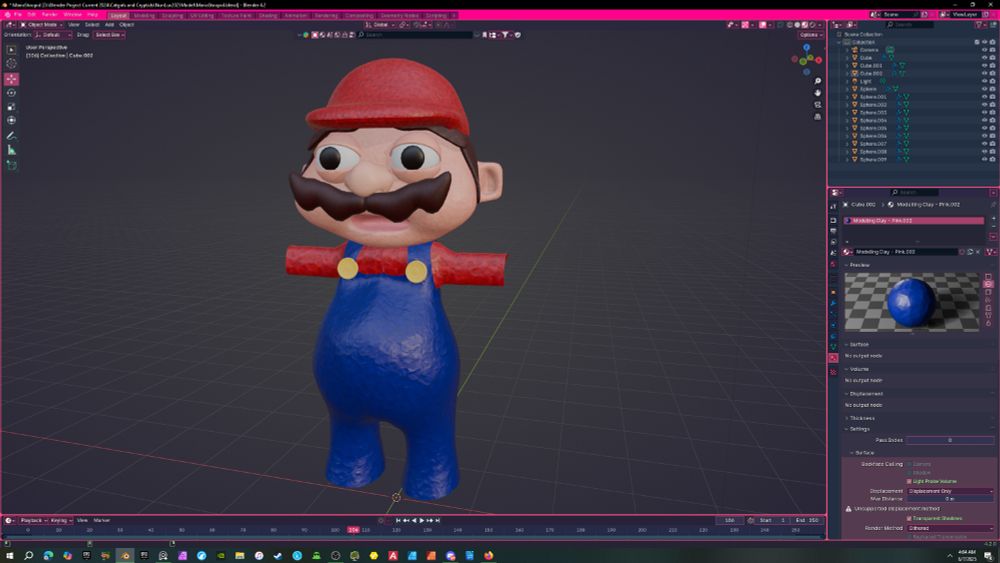Toggle Backface Culling Shadow checkbox
This screenshot has width=1000, height=563.
coord(909,472)
